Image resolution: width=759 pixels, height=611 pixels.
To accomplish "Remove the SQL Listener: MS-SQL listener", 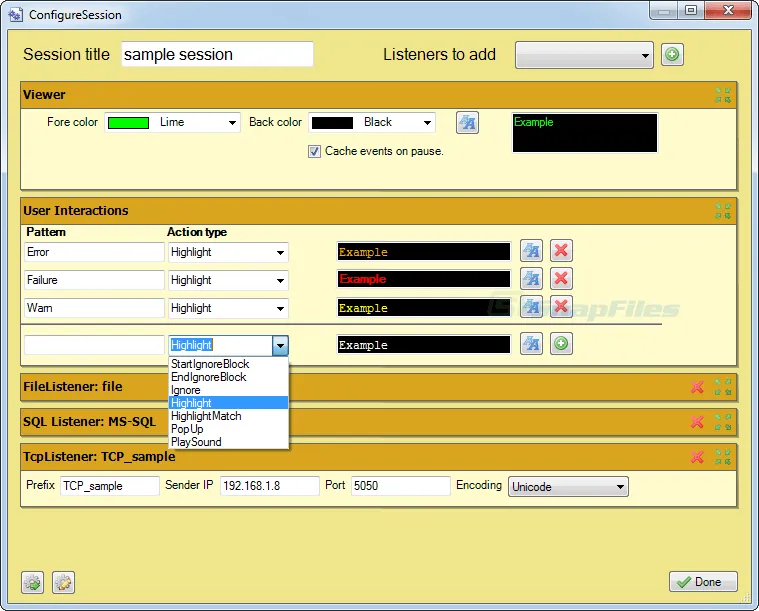I will tap(697, 422).
